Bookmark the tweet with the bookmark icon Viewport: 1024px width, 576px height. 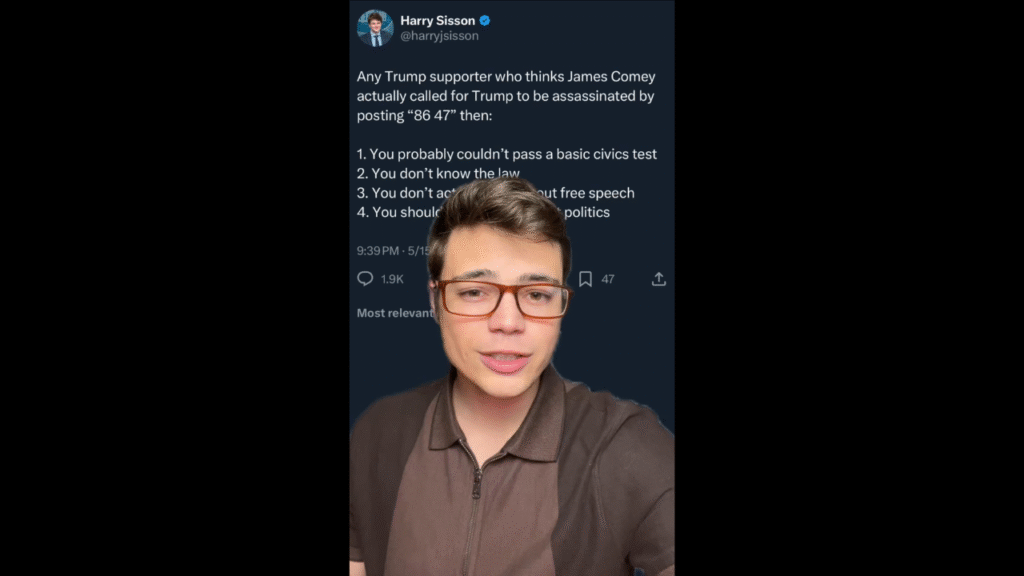click(585, 279)
